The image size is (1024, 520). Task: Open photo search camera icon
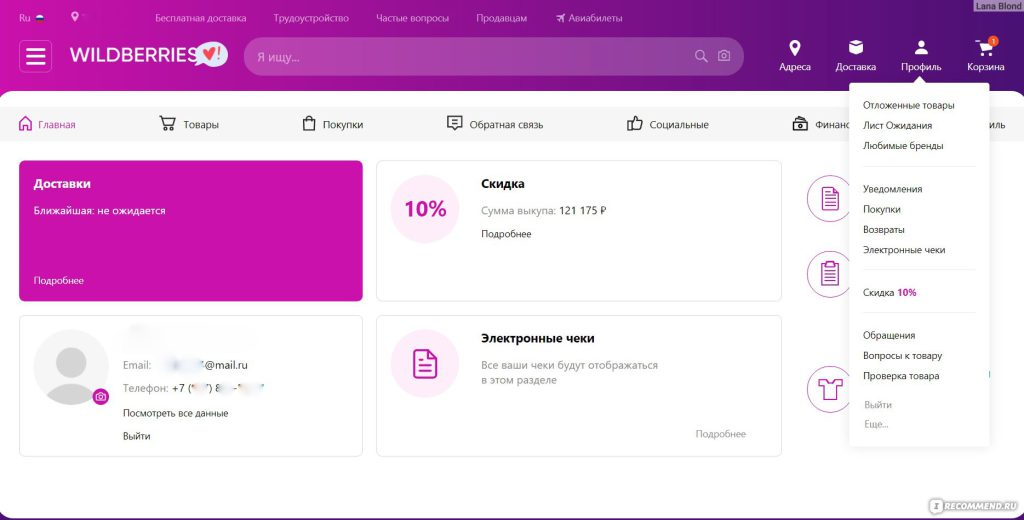724,56
